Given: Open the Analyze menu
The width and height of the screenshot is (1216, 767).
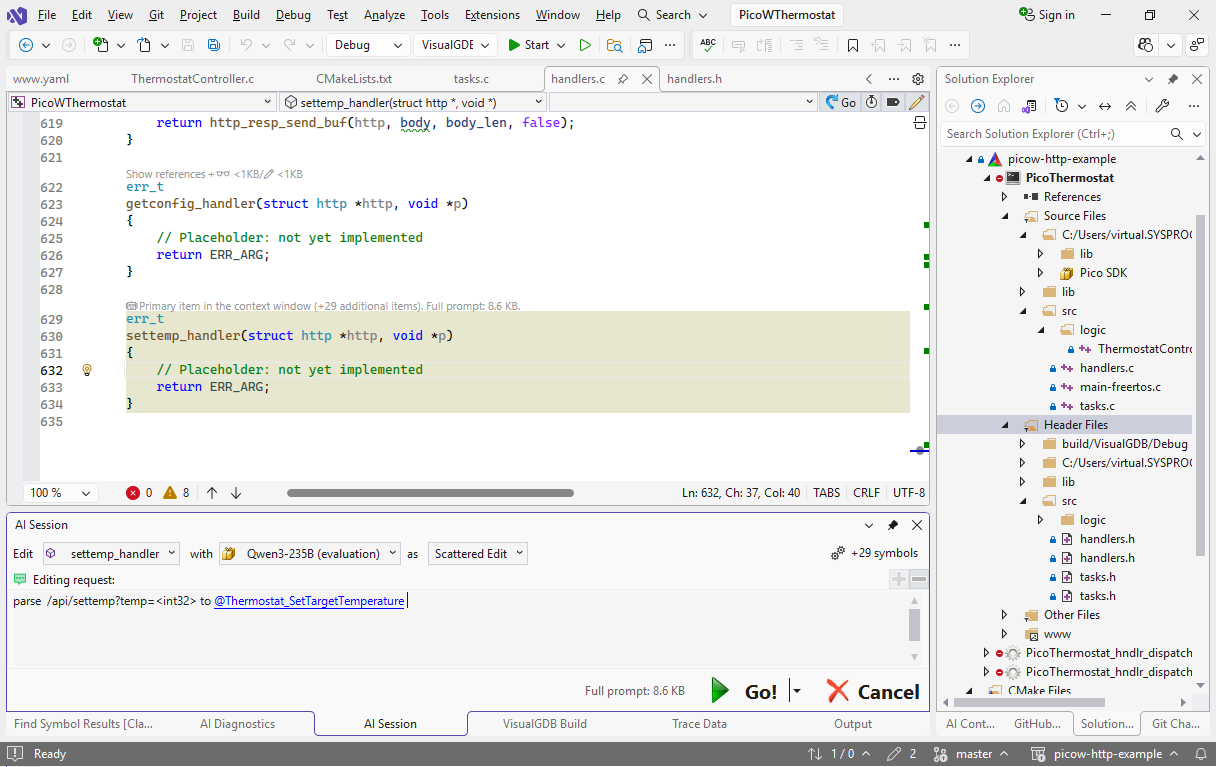Looking at the screenshot, I should pos(384,15).
